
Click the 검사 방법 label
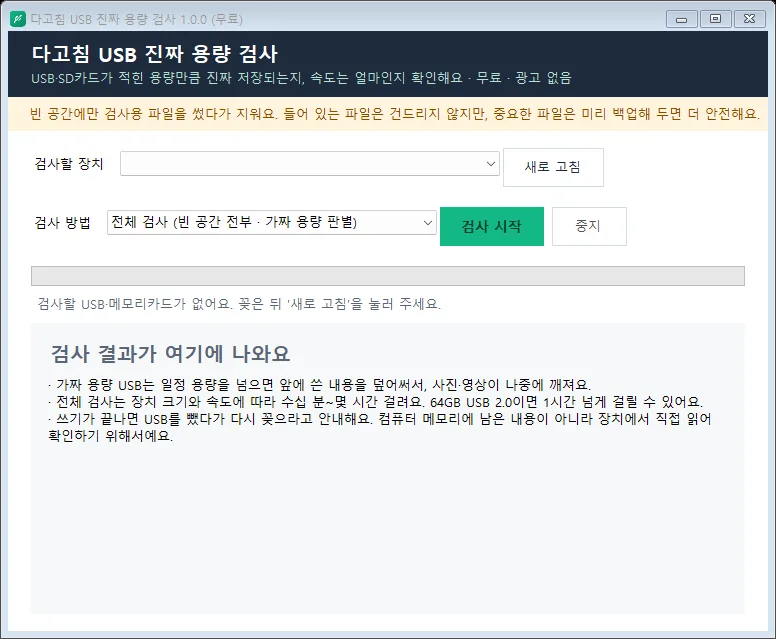click(62, 222)
